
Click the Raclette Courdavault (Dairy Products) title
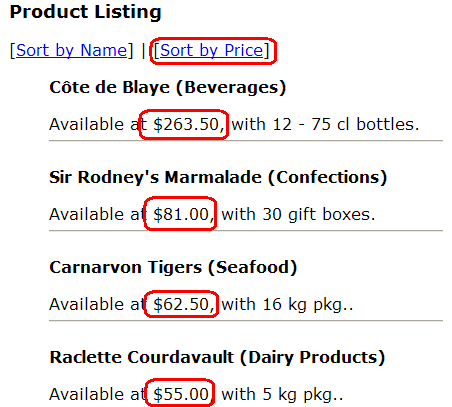tap(217, 357)
